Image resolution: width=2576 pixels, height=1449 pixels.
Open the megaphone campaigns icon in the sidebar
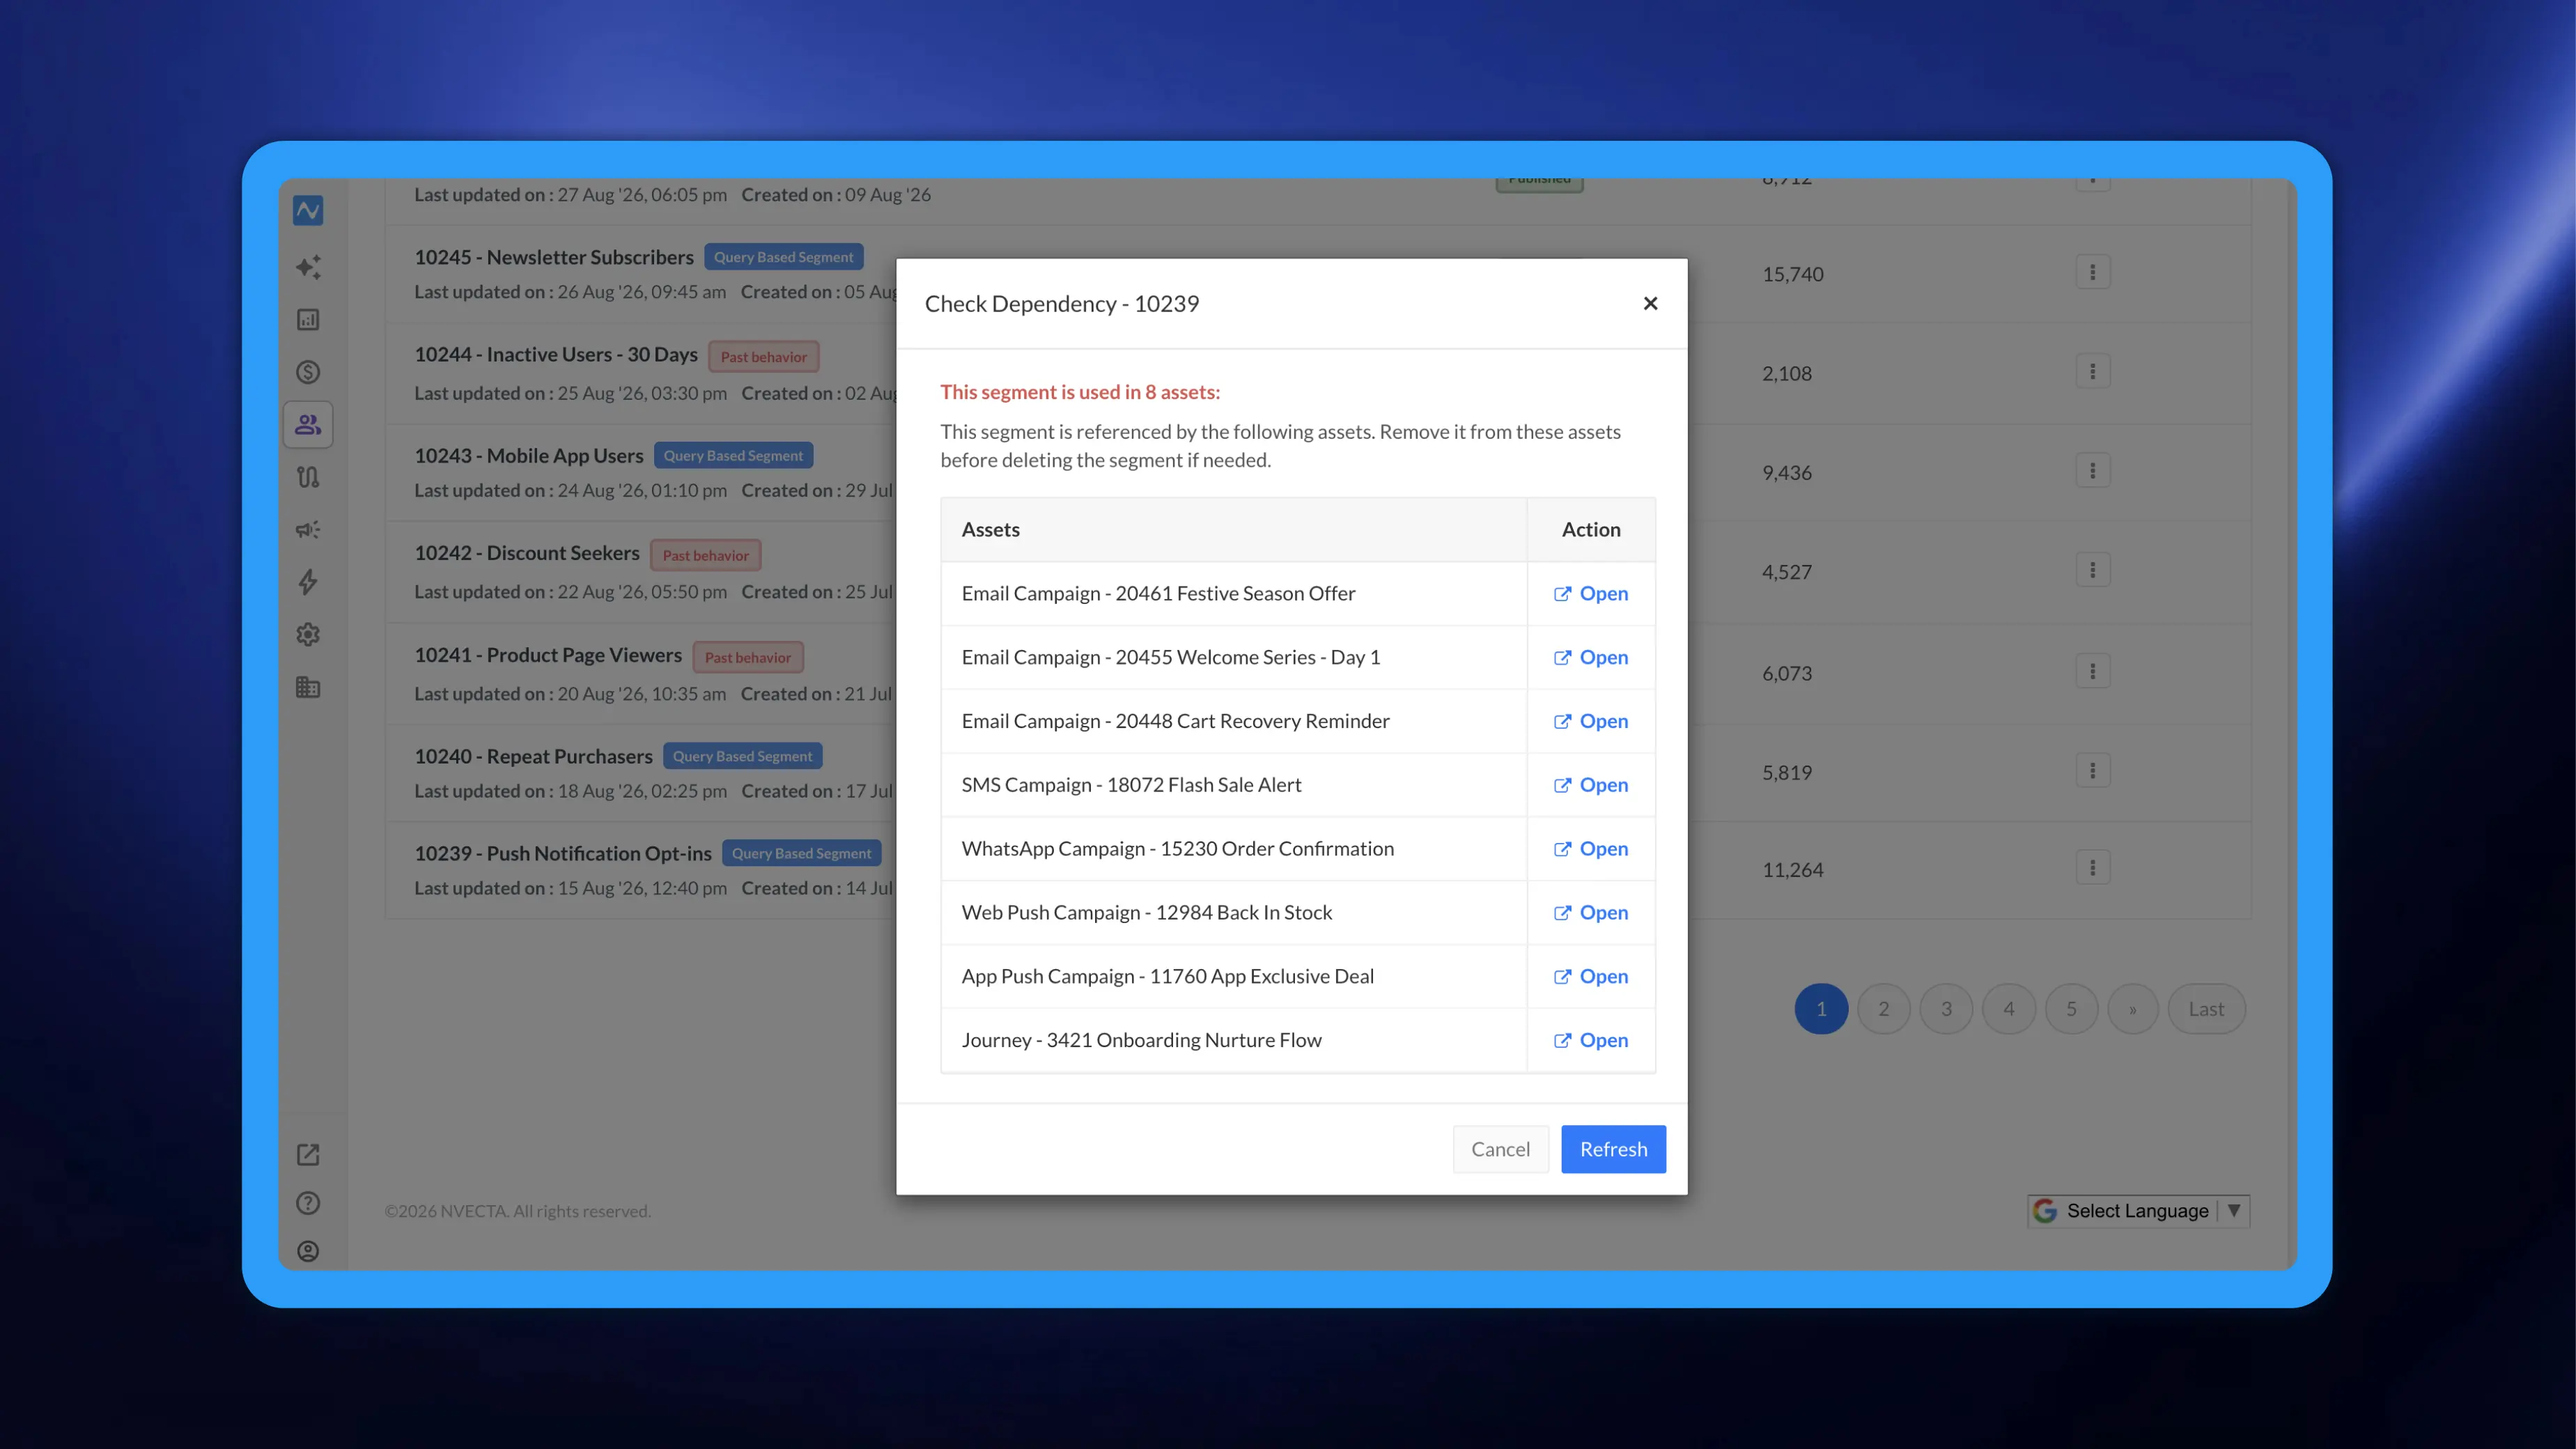(308, 530)
